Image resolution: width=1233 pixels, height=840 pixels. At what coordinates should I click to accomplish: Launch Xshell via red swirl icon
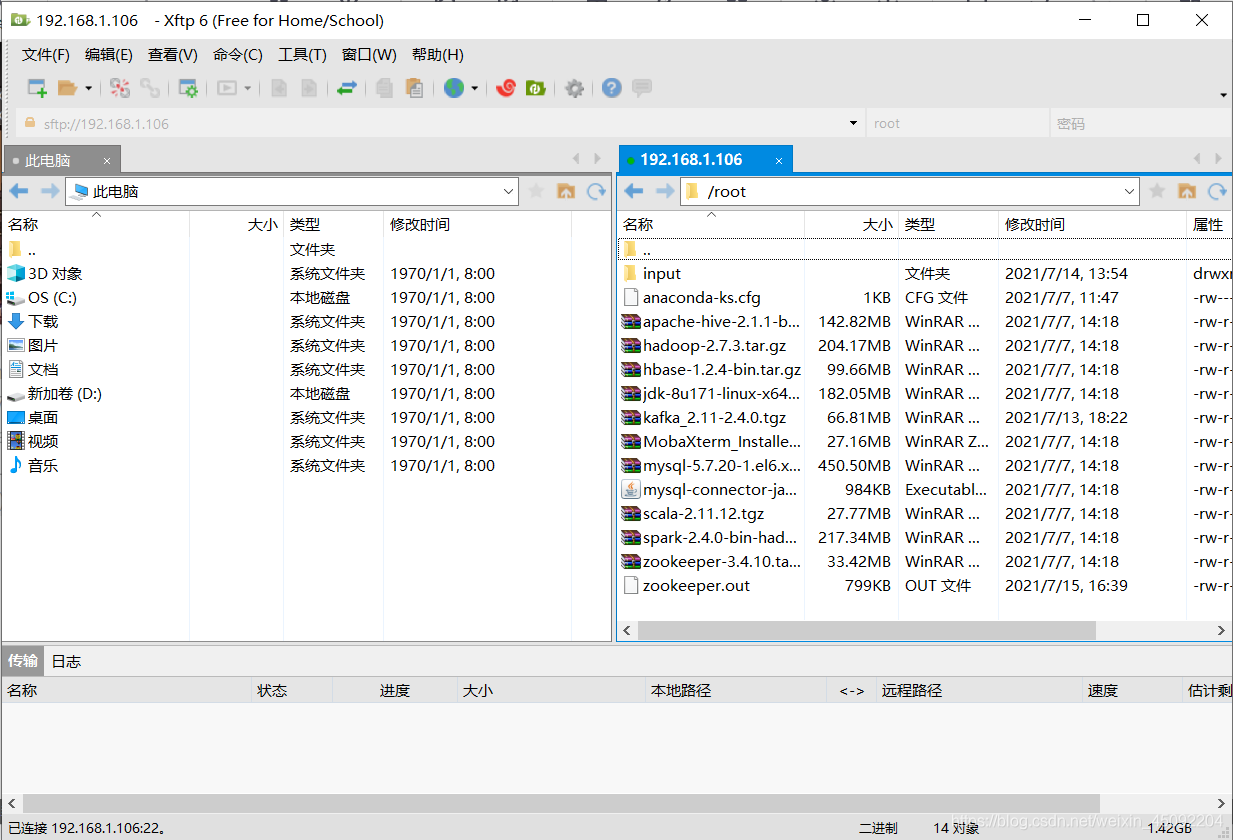[506, 88]
